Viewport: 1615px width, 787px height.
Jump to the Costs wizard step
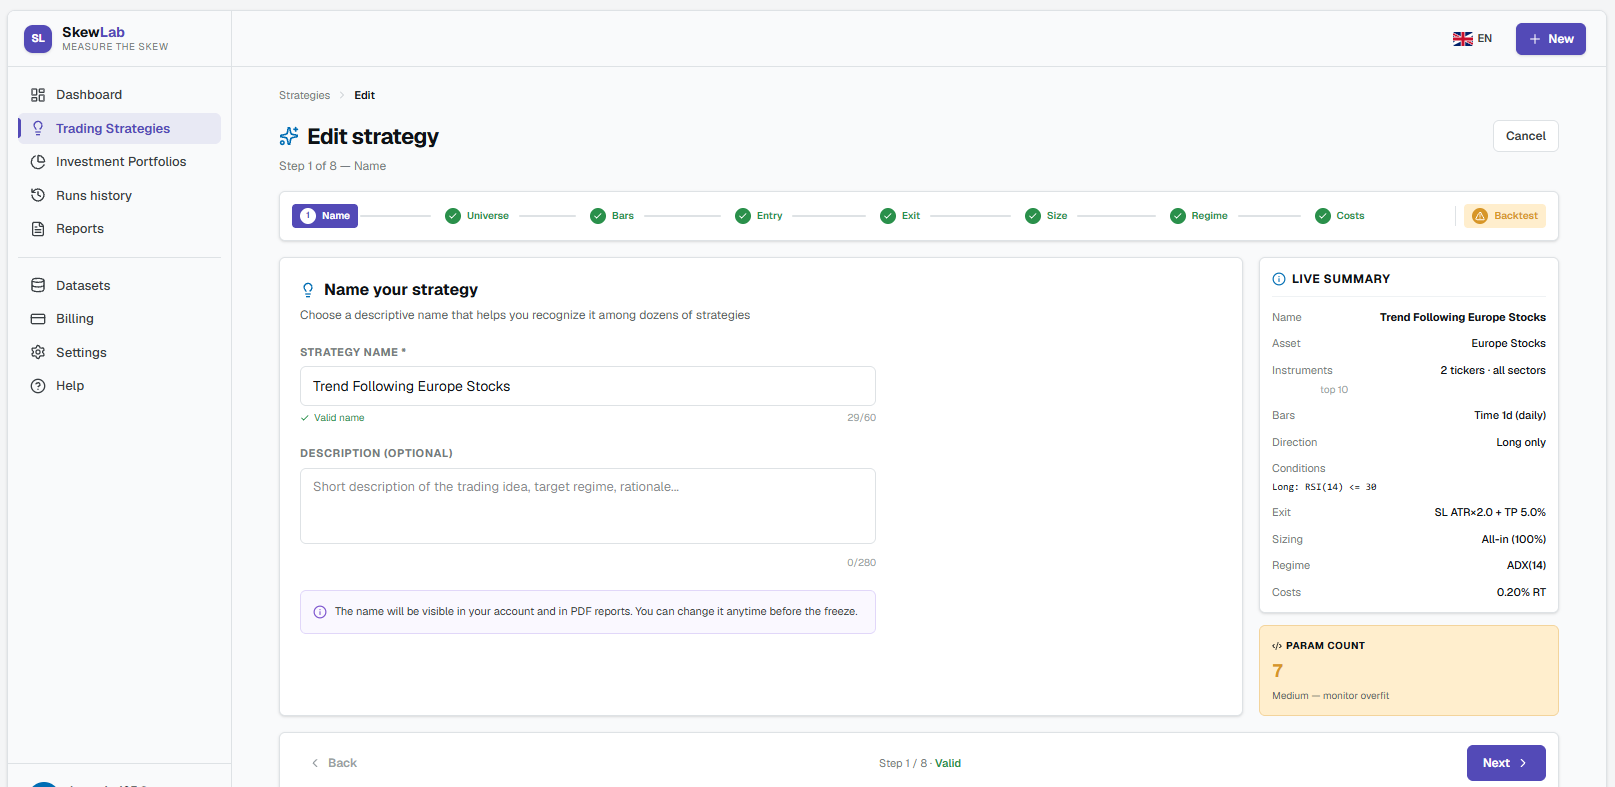click(x=1340, y=216)
